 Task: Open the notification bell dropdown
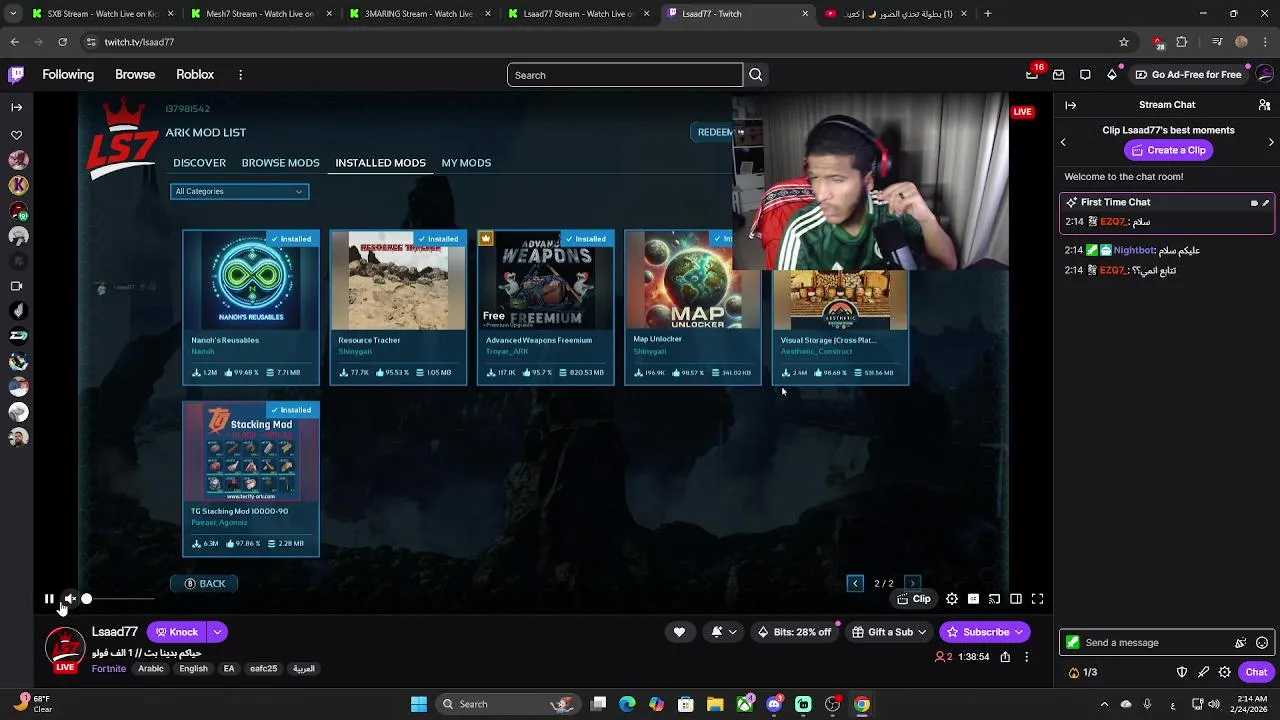pyautogui.click(x=724, y=632)
